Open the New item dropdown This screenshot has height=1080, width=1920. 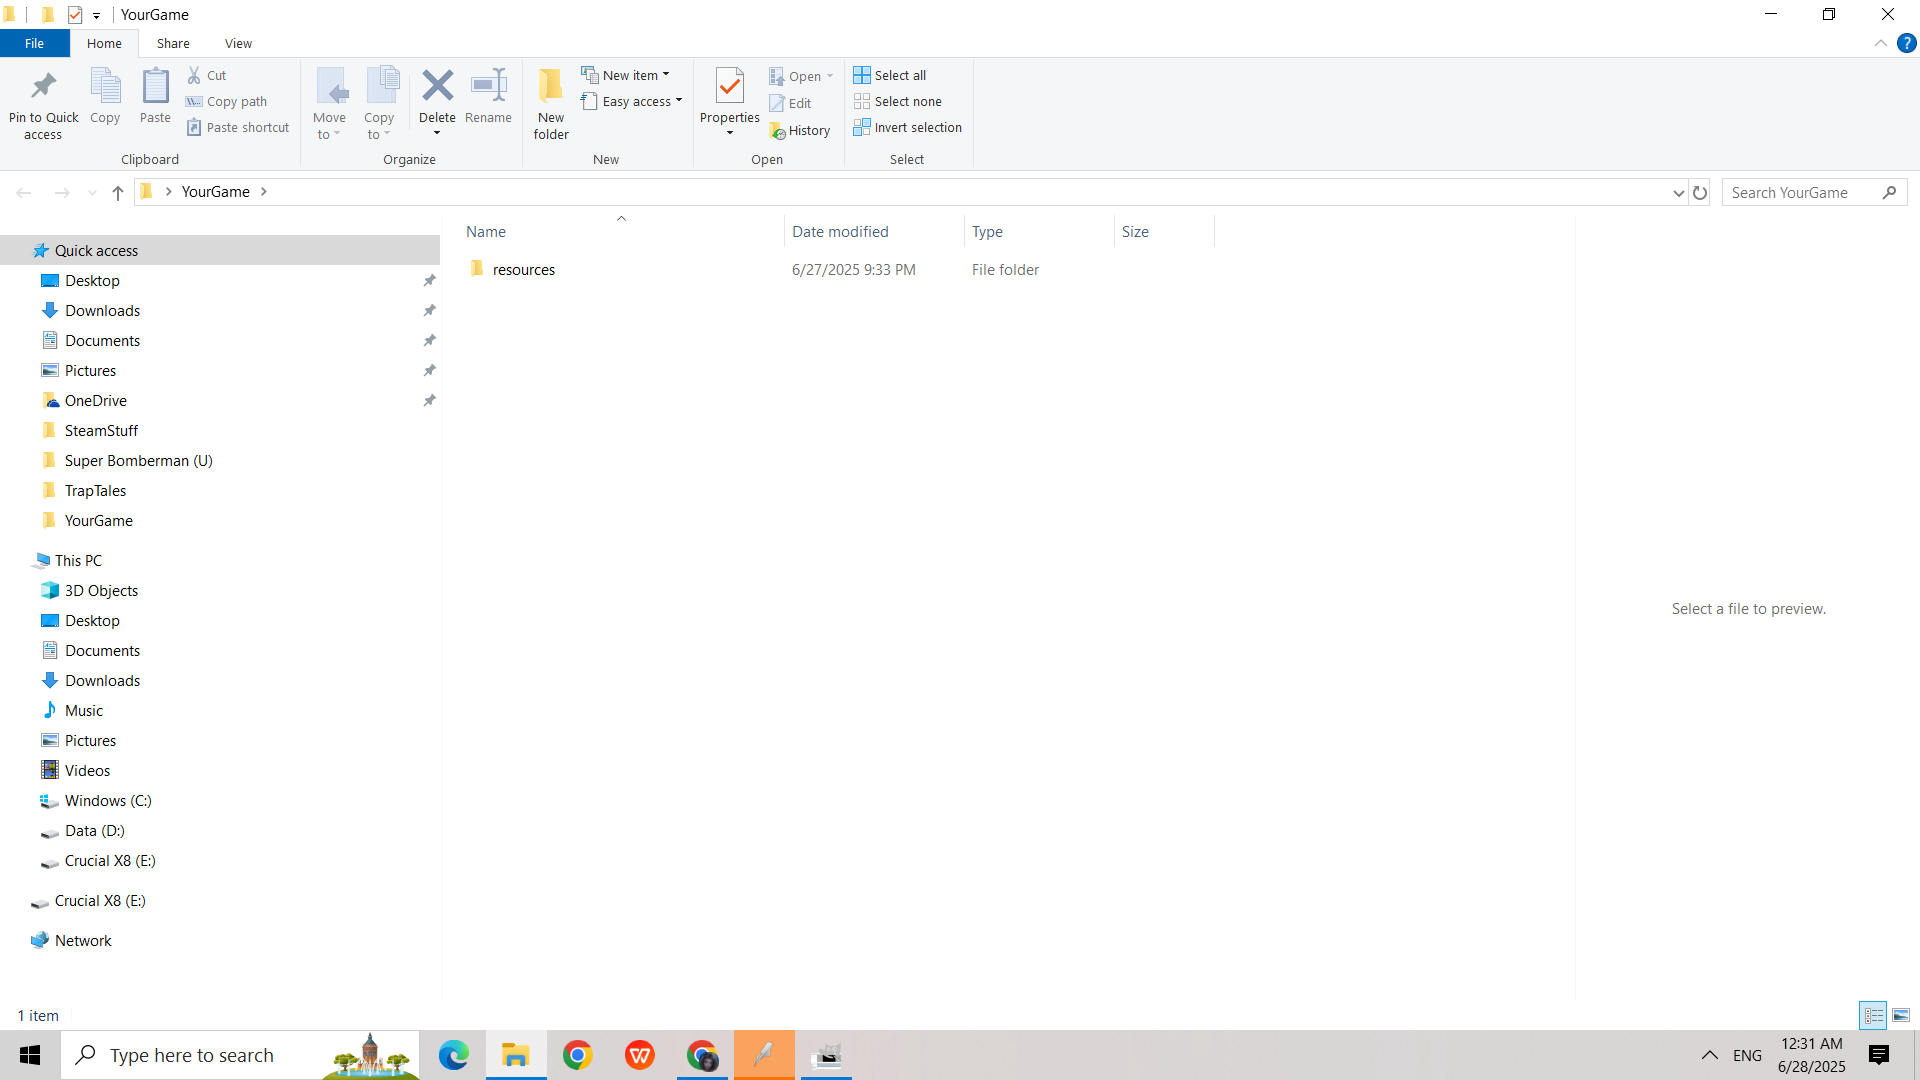click(x=625, y=75)
